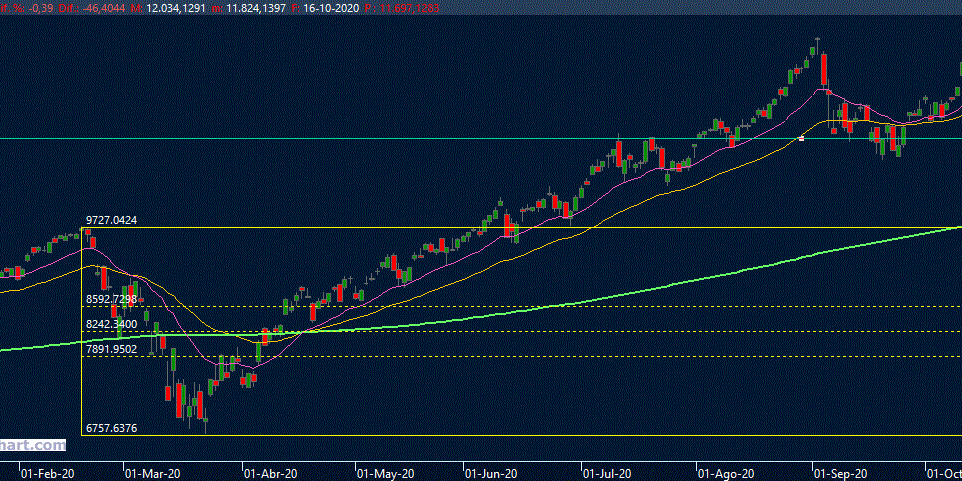Select the 01-Abr-20 date label

(x=271, y=474)
